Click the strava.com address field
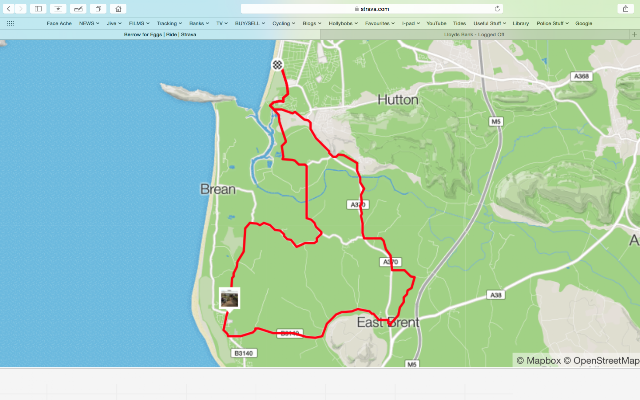Image resolution: width=640 pixels, height=400 pixels. pos(371,9)
